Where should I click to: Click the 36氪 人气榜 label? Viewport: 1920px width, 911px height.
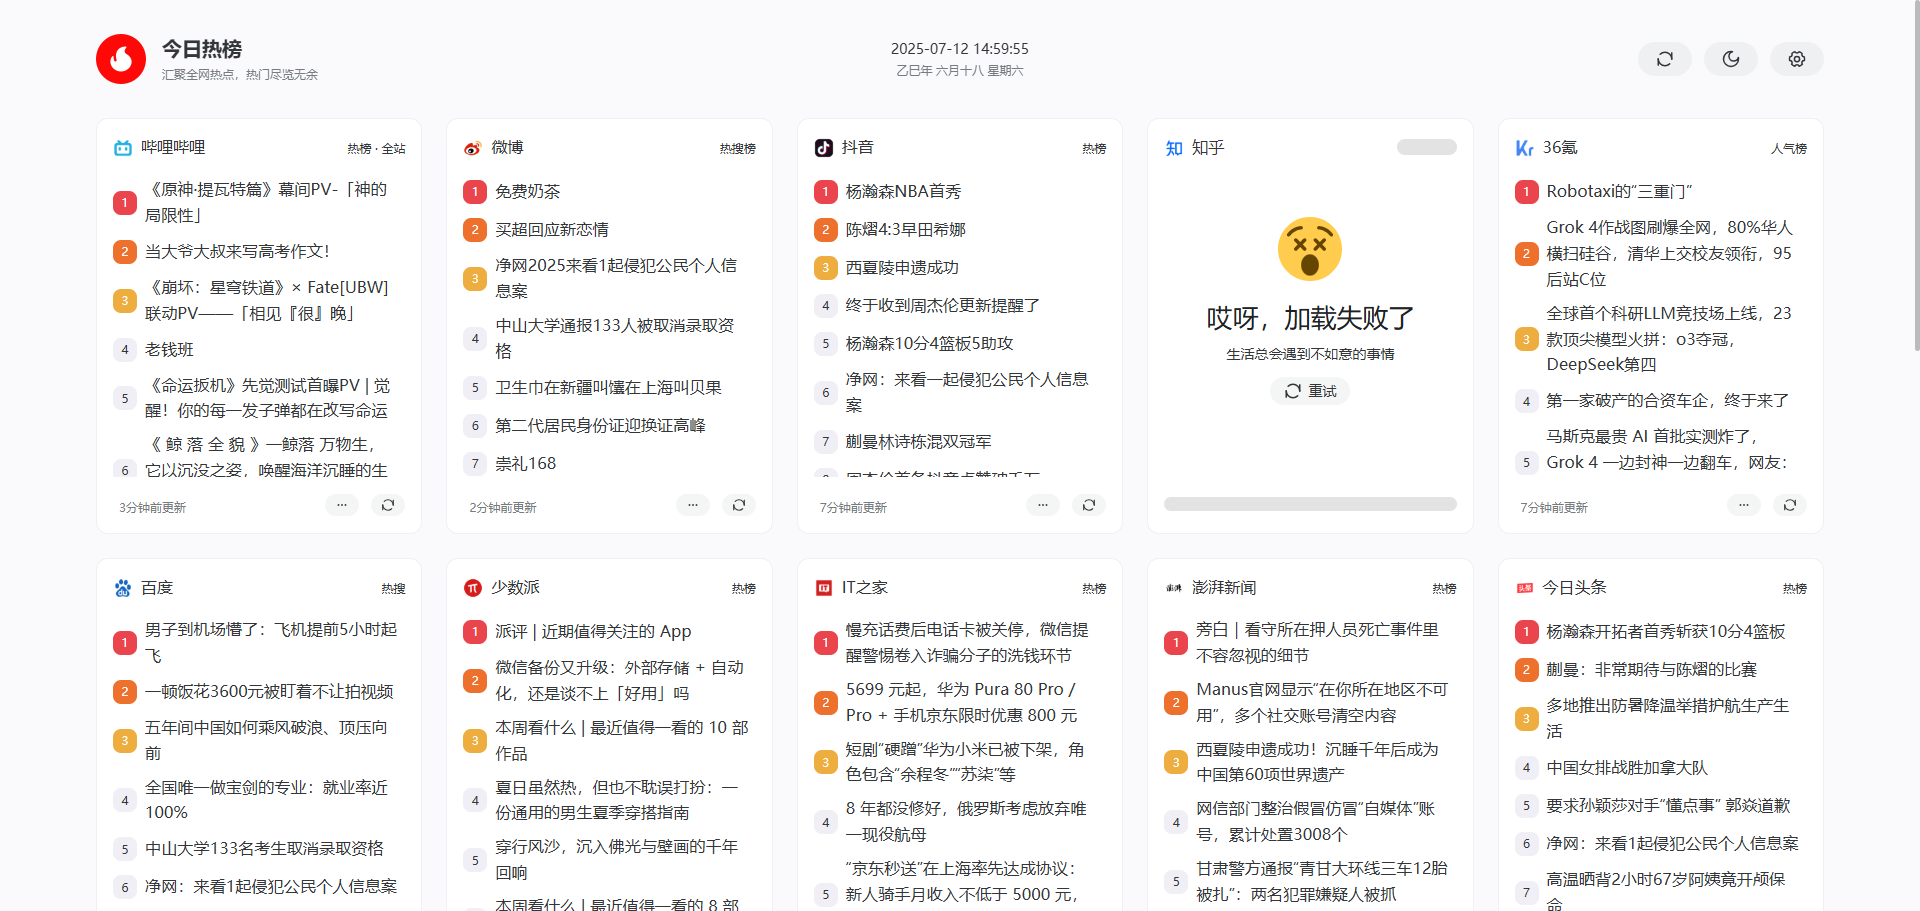pyautogui.click(x=1789, y=148)
